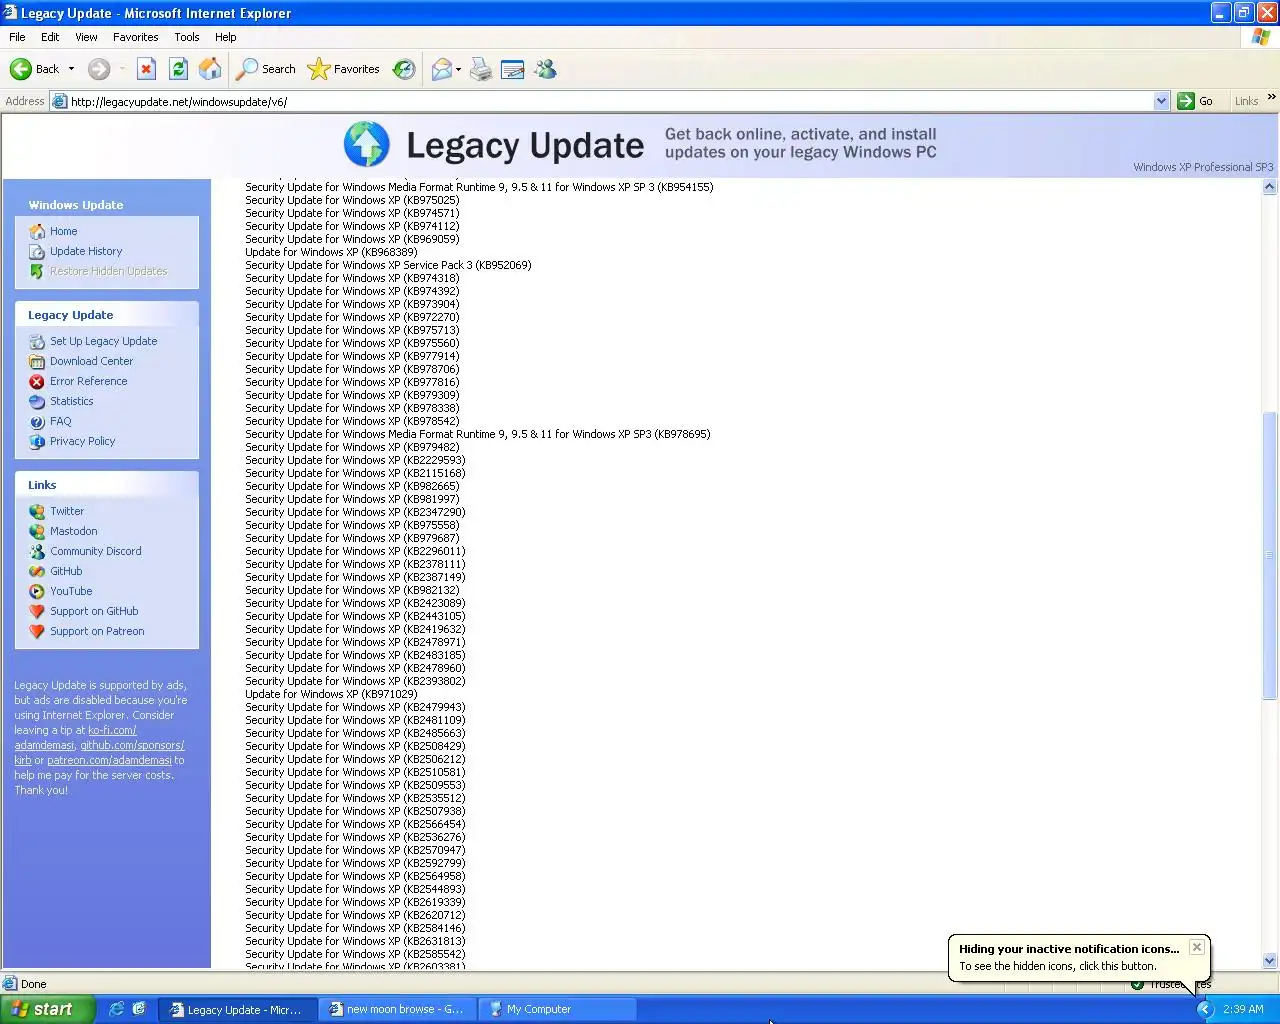Open the address bar dropdown
1280x1024 pixels.
point(1161,101)
